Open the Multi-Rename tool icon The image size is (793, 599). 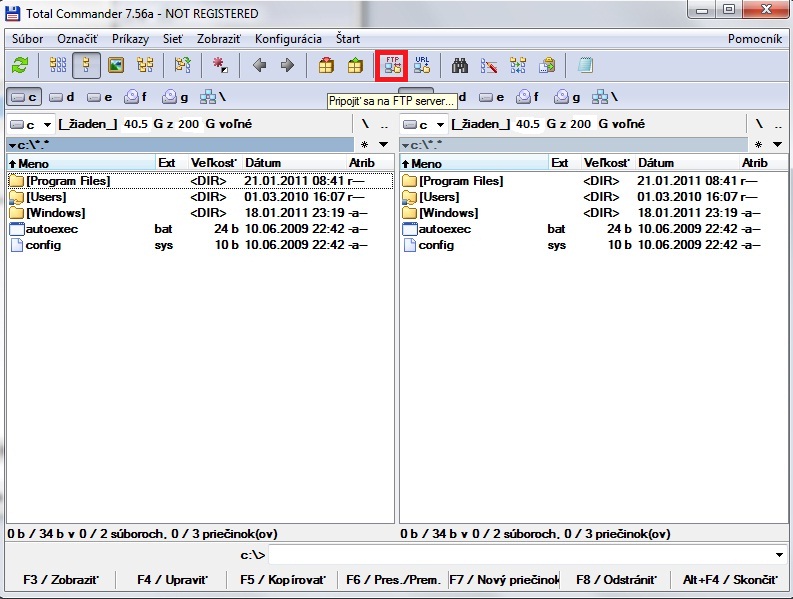(x=489, y=65)
